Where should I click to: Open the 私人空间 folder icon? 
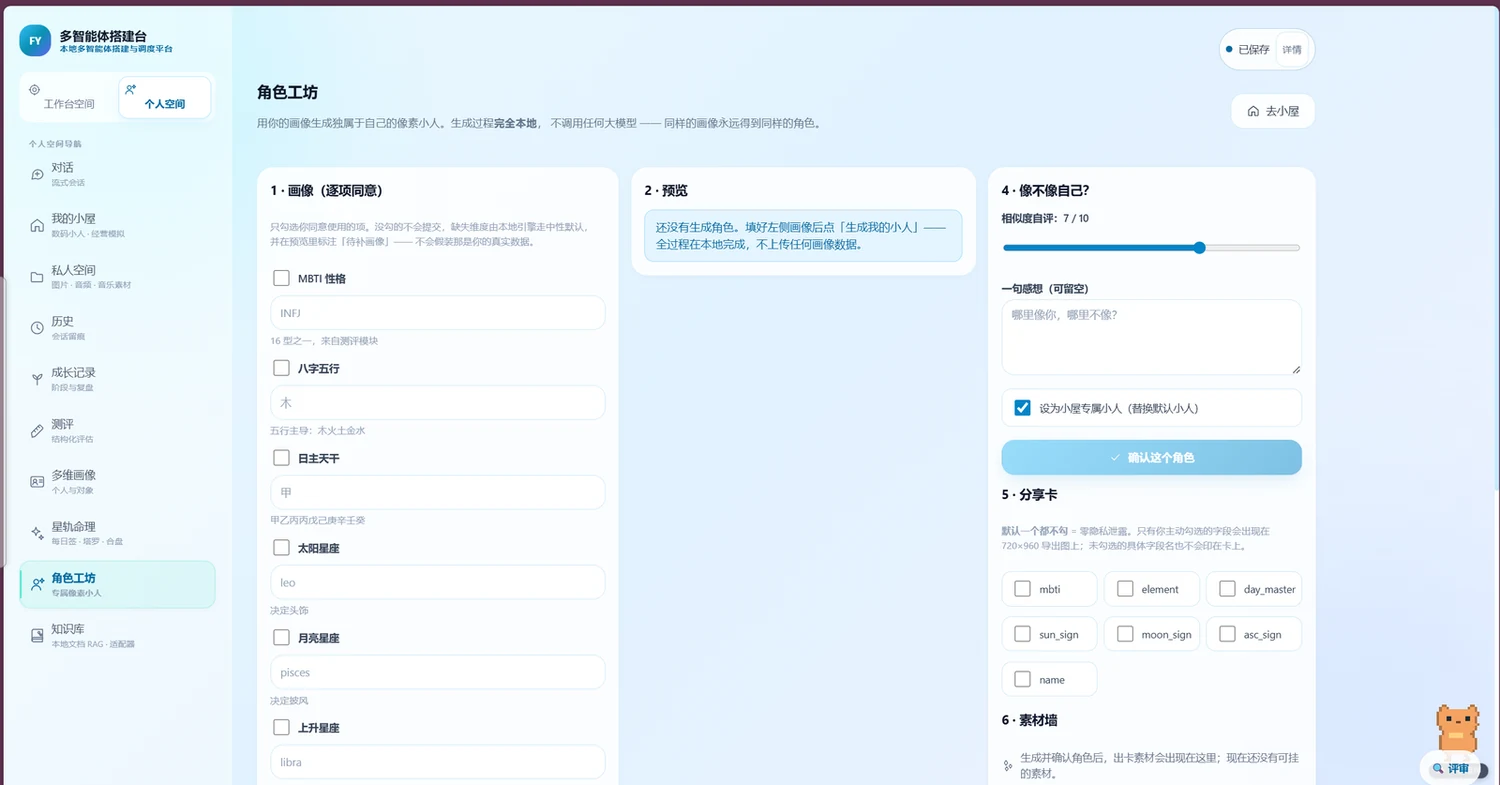(37, 276)
